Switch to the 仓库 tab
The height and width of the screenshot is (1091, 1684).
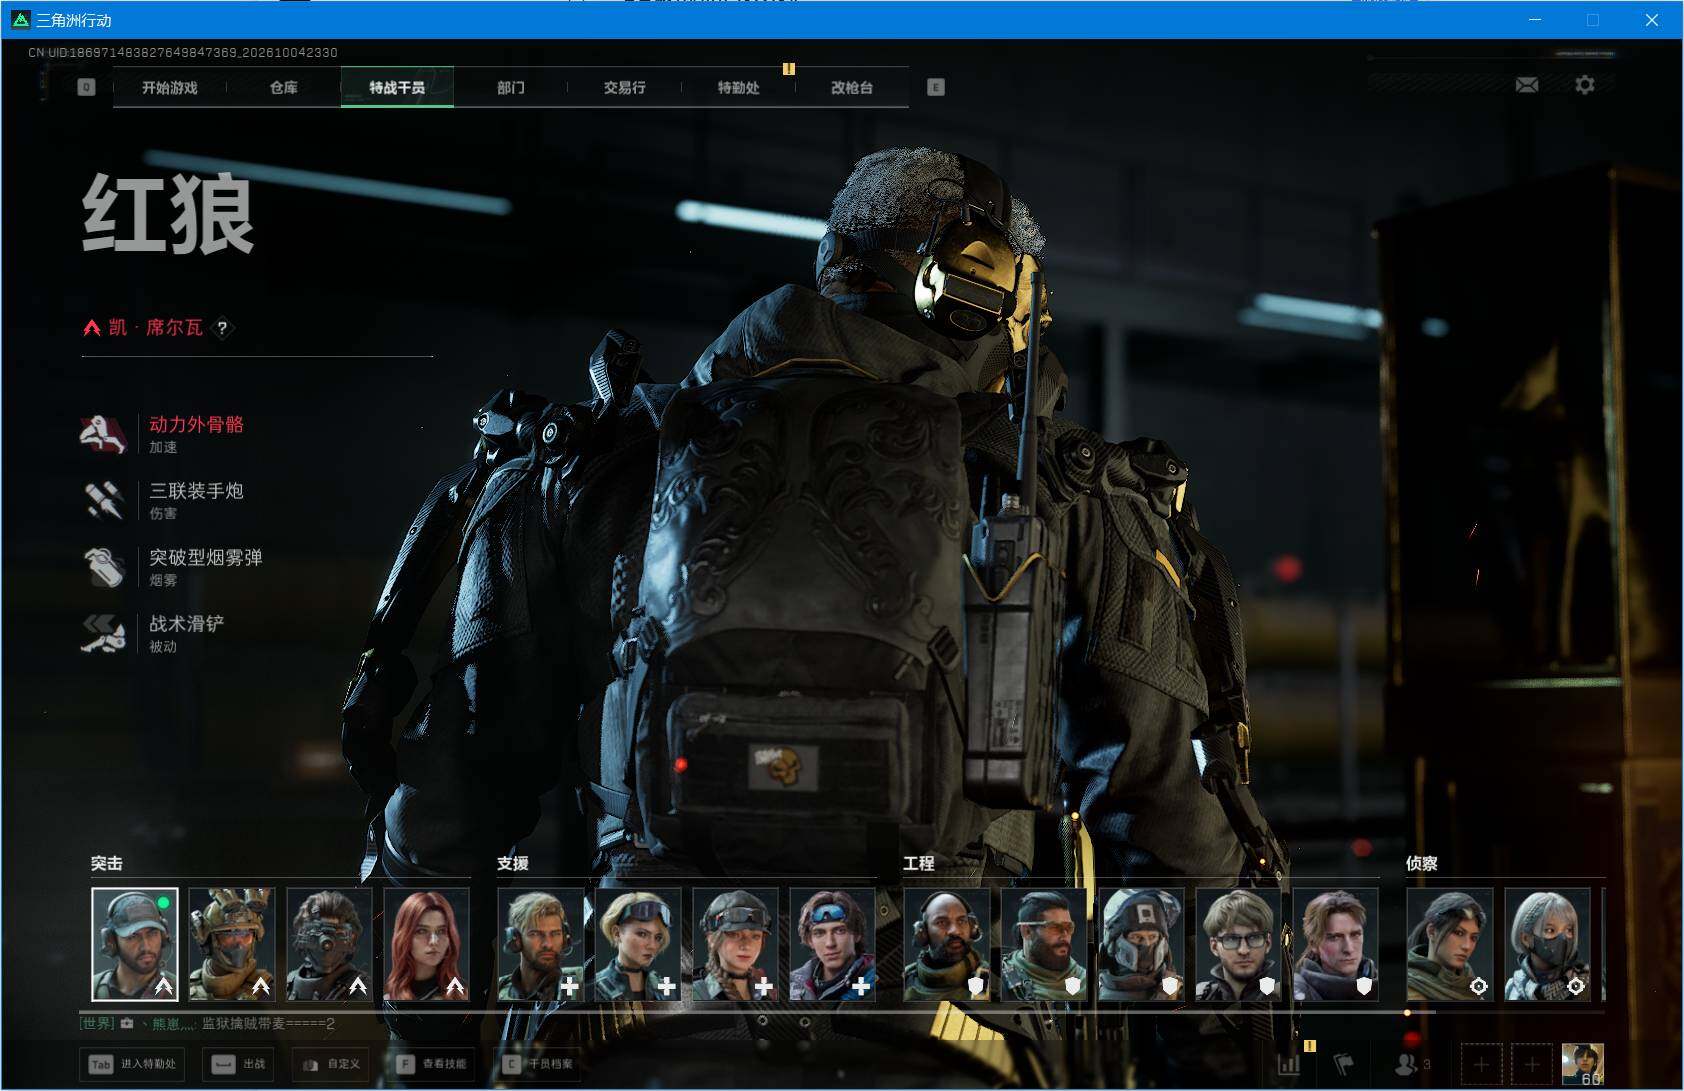[x=284, y=87]
